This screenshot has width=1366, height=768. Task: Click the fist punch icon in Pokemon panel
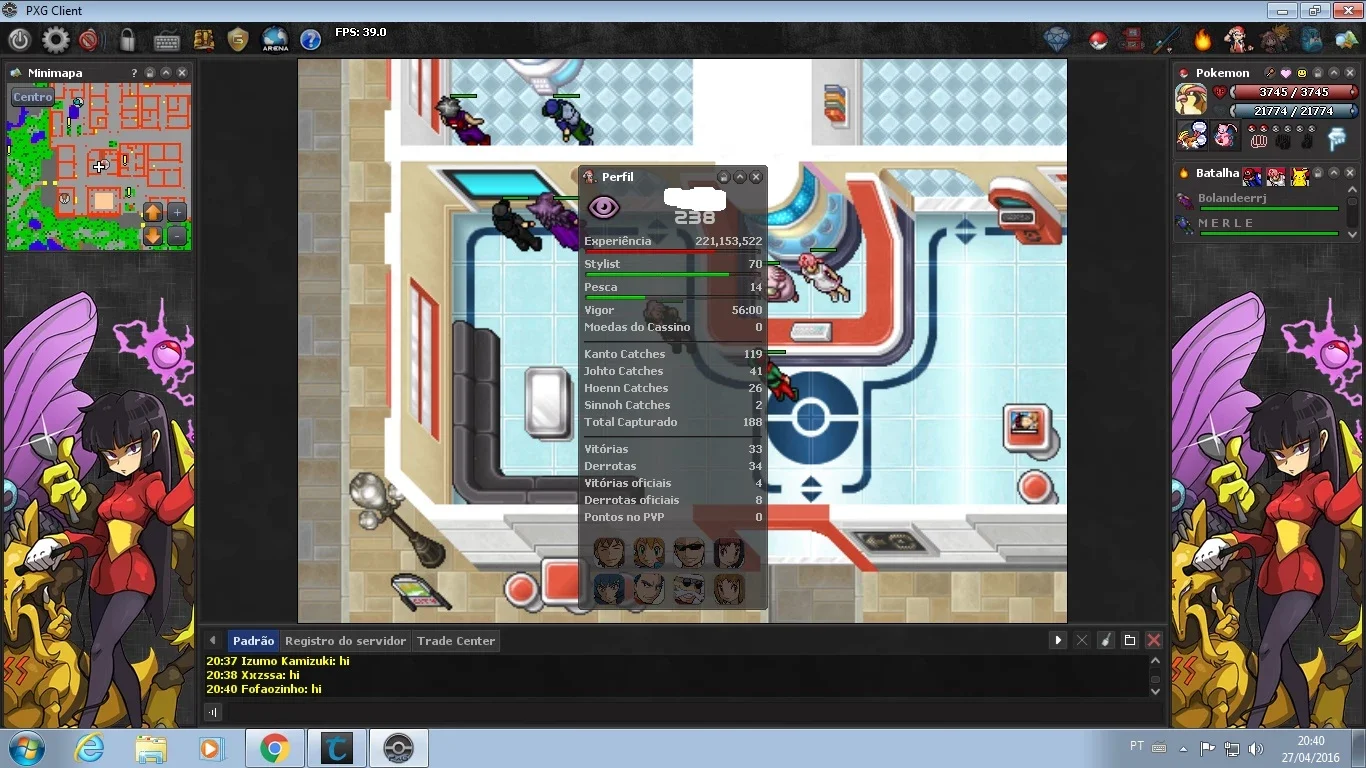tap(1259, 141)
